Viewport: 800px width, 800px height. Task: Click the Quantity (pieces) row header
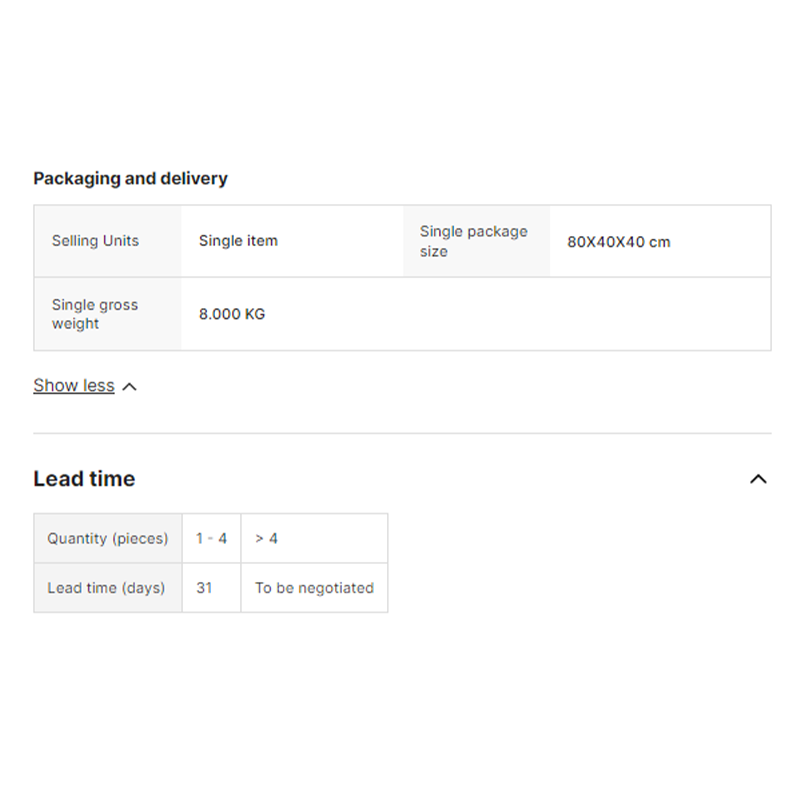(108, 539)
